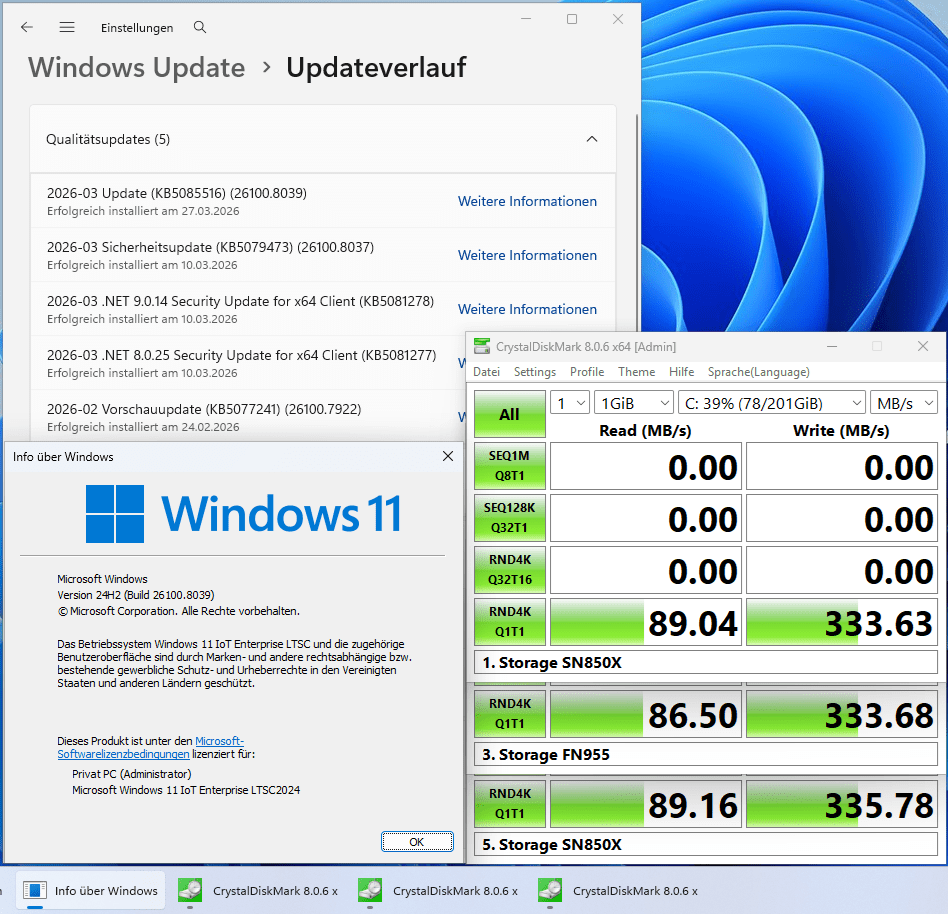Maximize the Einstellungen settings window
The height and width of the screenshot is (914, 948).
(x=572, y=19)
